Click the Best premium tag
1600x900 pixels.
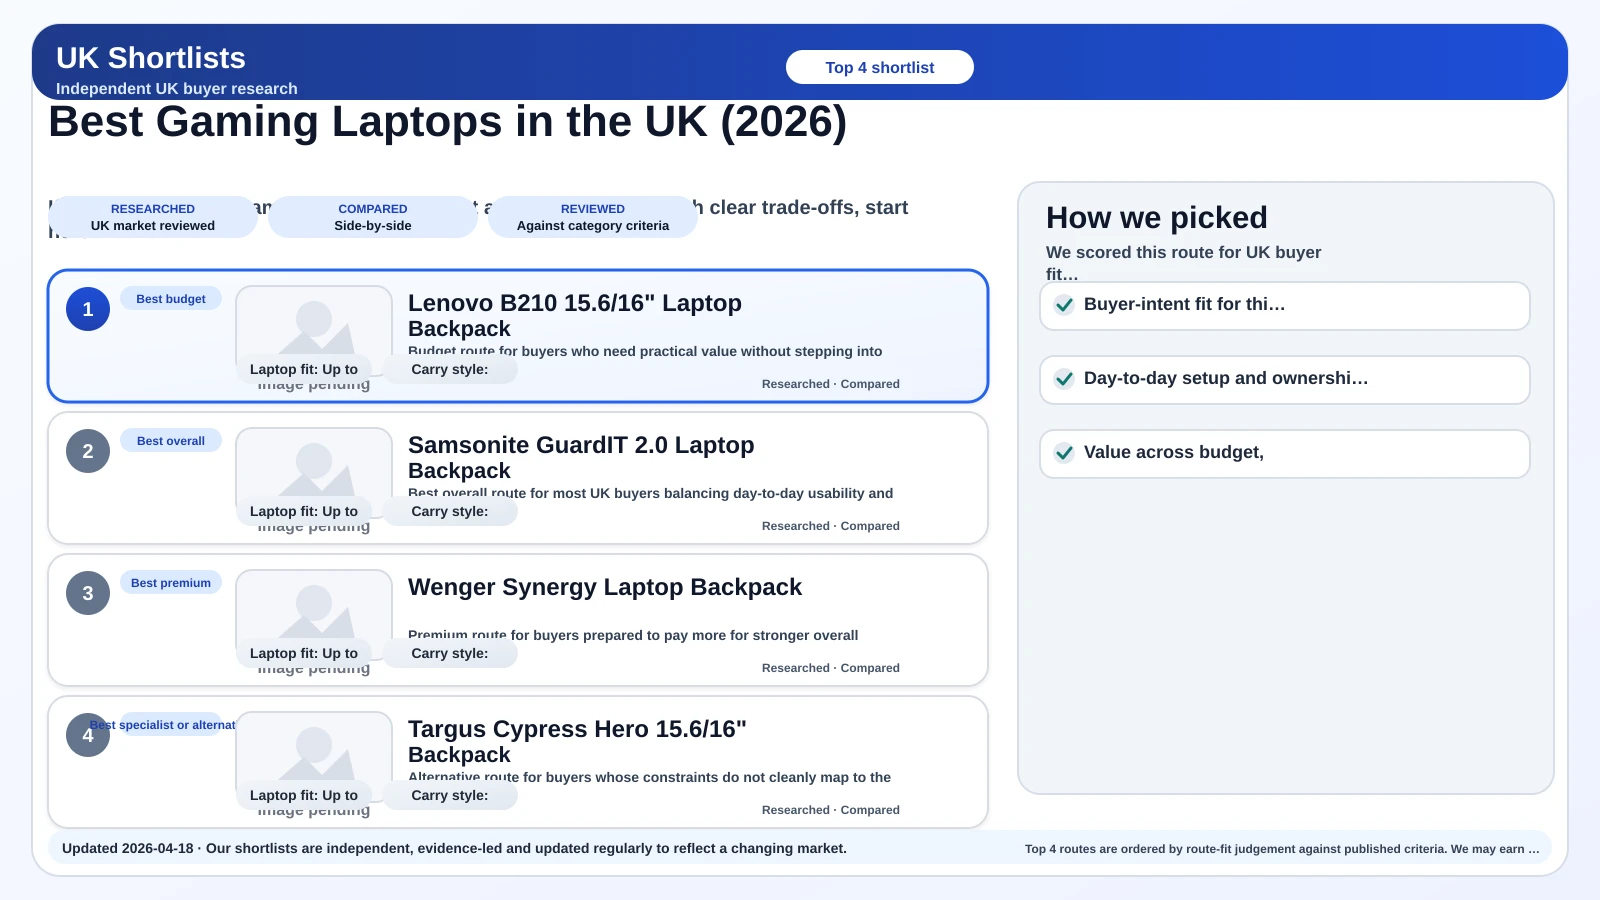(x=171, y=583)
